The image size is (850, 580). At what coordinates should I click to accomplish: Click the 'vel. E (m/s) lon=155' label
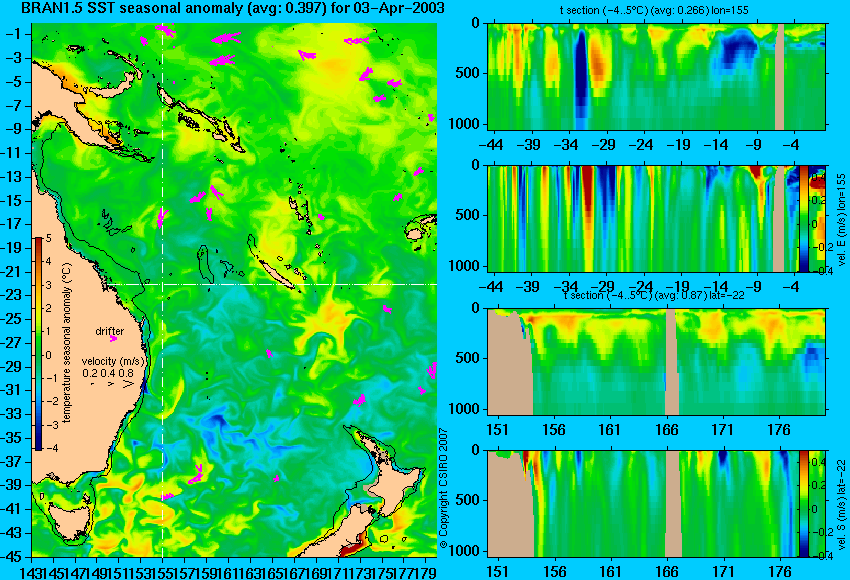[x=842, y=220]
